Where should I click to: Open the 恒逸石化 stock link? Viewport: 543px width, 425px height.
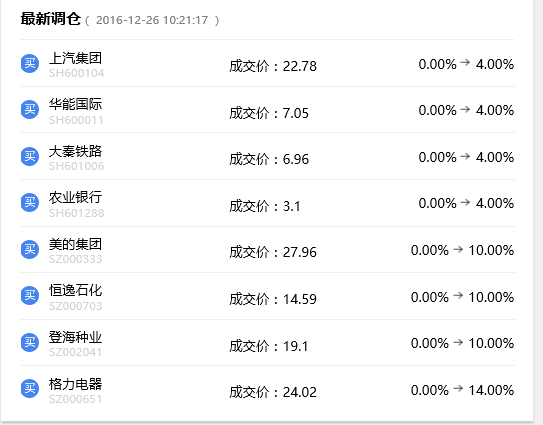(x=75, y=290)
